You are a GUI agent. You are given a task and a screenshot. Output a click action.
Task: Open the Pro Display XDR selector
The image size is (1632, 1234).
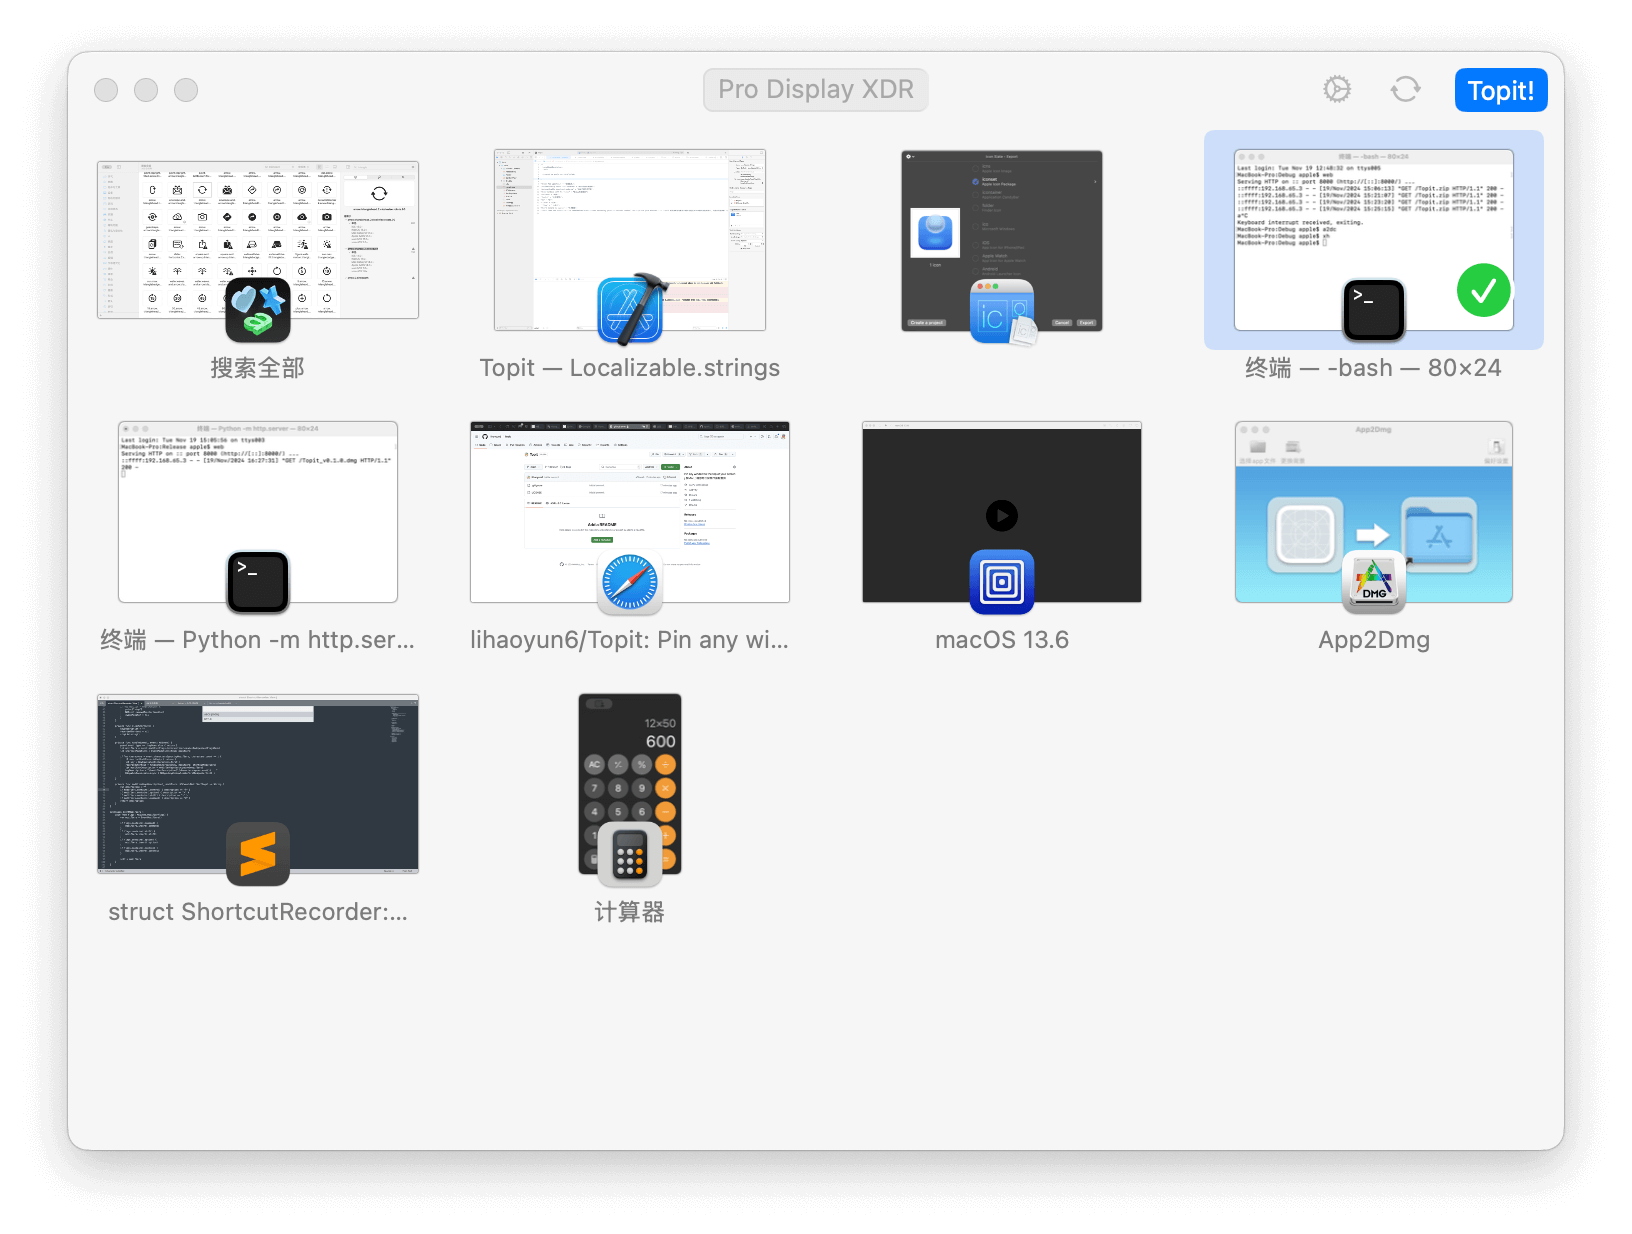point(816,89)
